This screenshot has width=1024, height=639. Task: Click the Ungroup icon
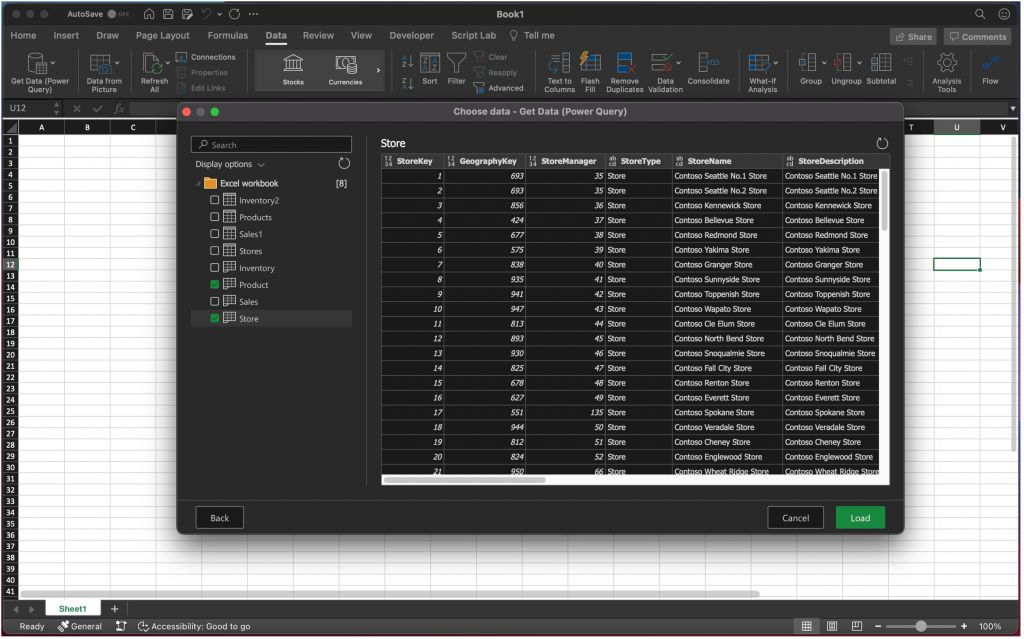click(x=842, y=63)
